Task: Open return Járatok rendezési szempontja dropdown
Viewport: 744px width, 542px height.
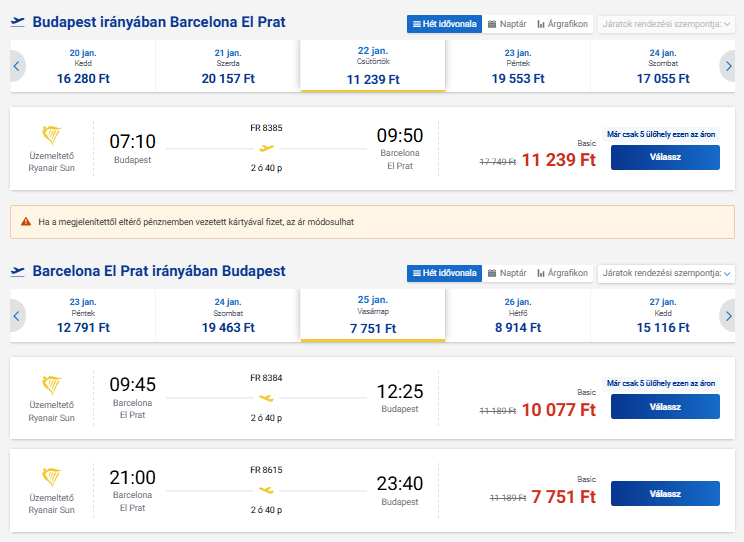Action: [665, 273]
